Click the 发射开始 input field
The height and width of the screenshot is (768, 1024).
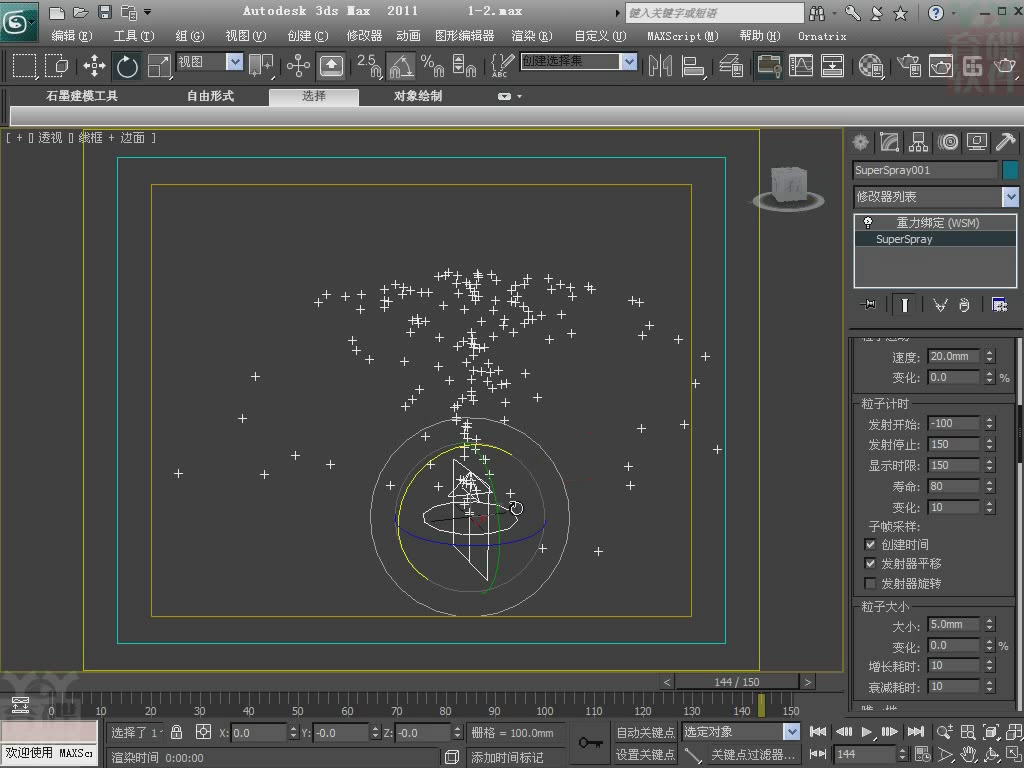click(953, 423)
